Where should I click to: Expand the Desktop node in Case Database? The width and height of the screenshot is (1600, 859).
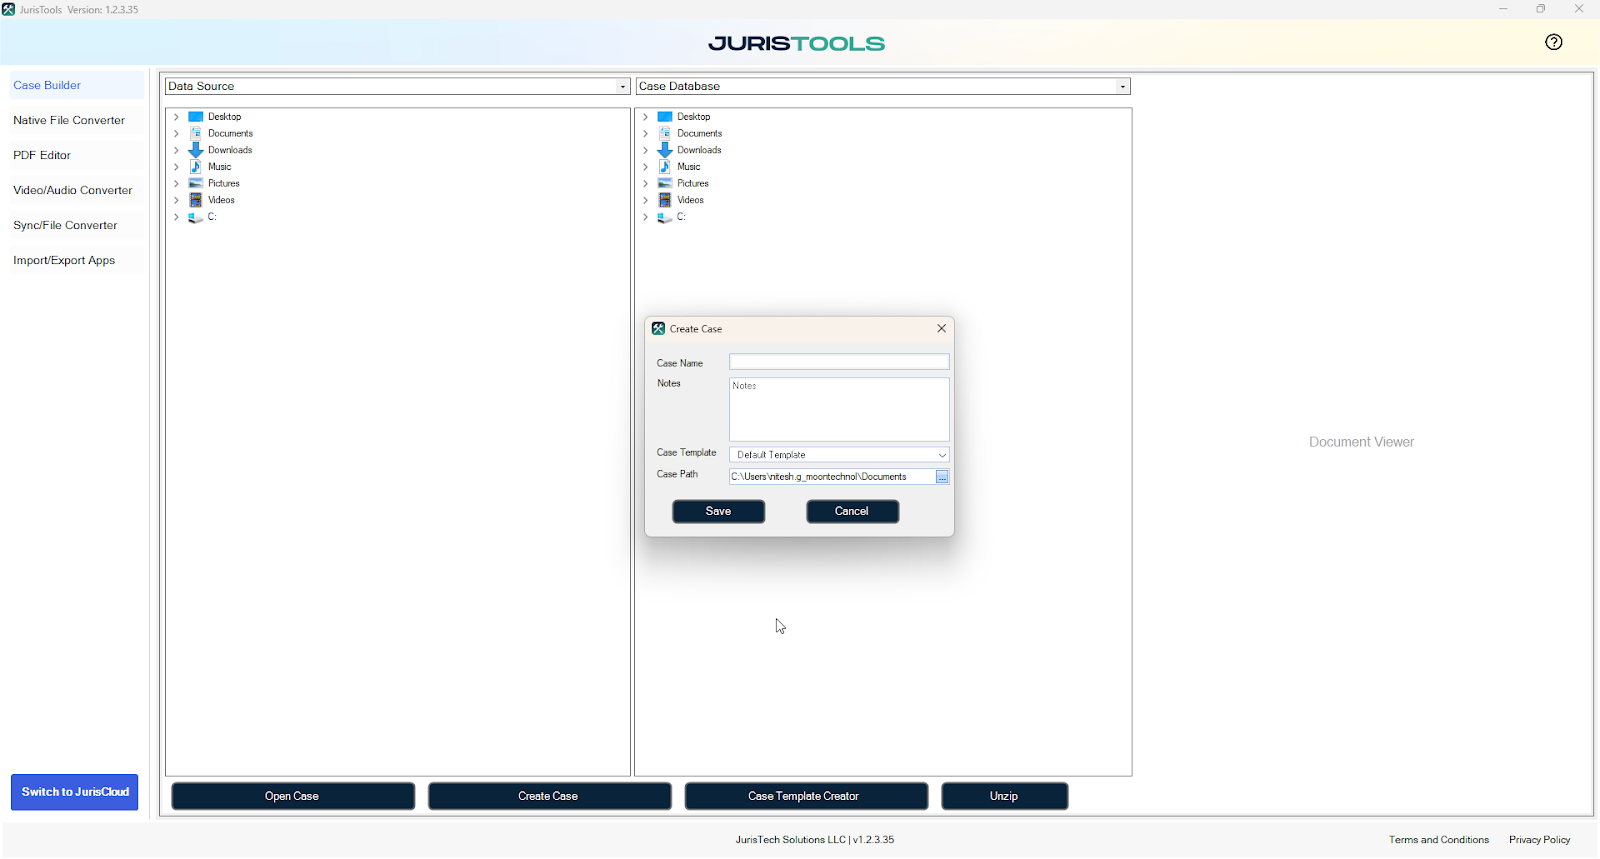coord(646,117)
